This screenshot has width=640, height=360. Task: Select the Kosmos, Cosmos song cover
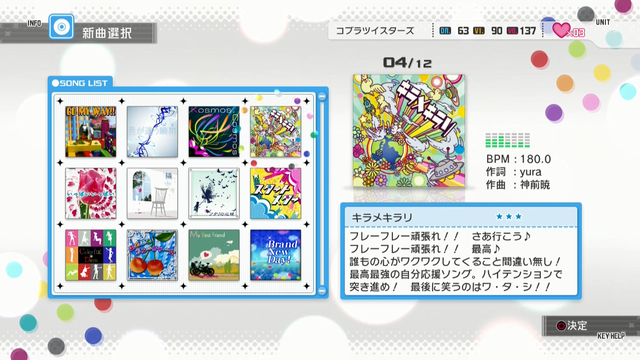click(x=214, y=131)
